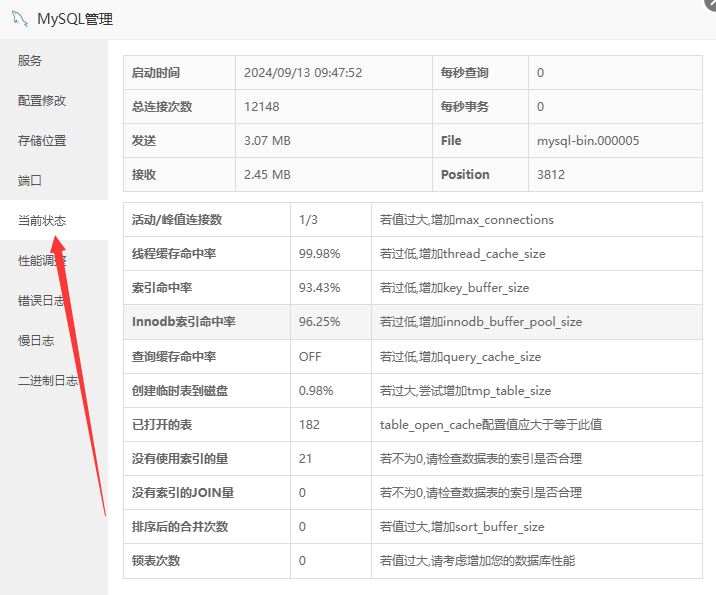Viewport: 716px width, 595px height.
Task: Click the 活动/峰值连接数 row label
Action: [x=177, y=220]
